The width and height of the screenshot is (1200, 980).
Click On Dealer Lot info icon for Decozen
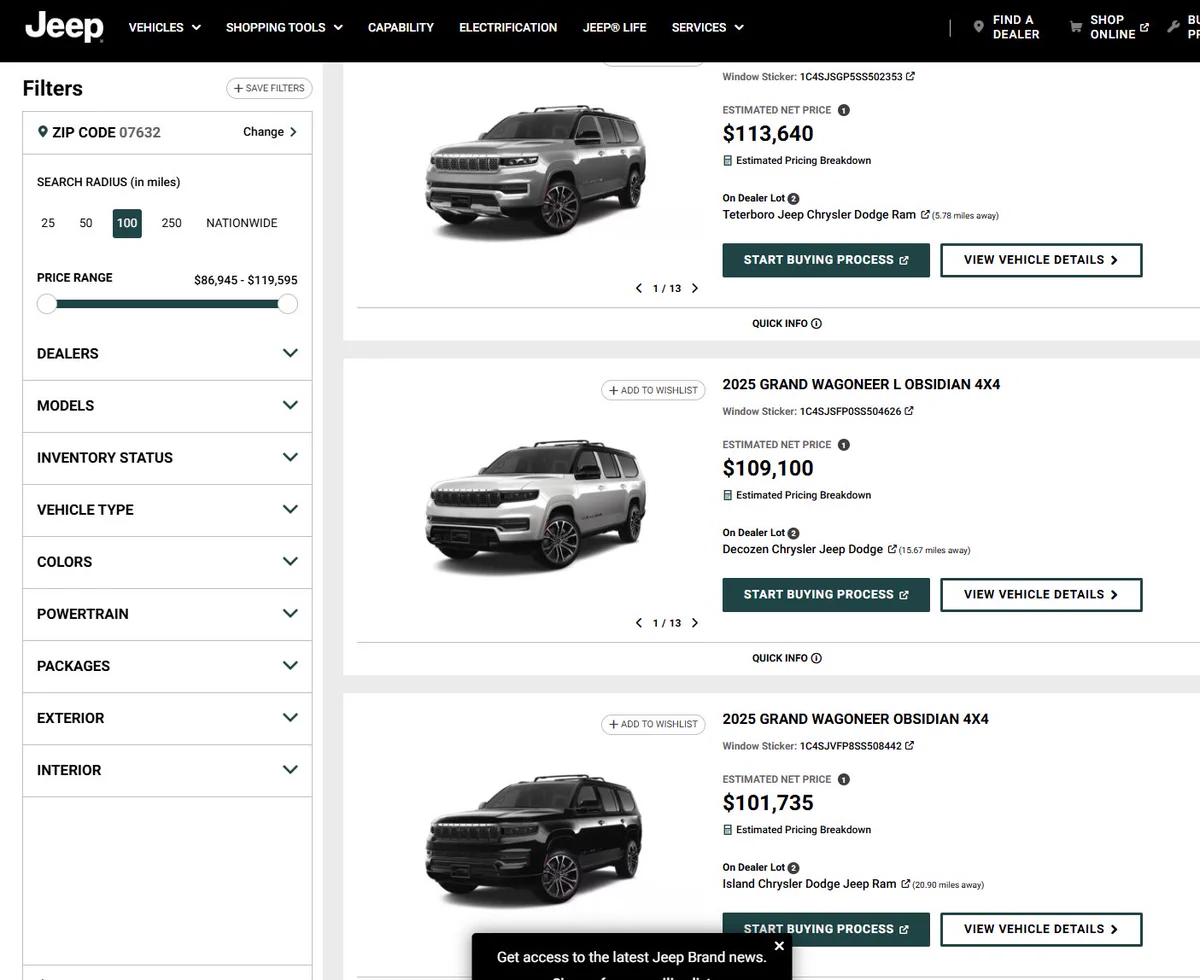pyautogui.click(x=793, y=533)
